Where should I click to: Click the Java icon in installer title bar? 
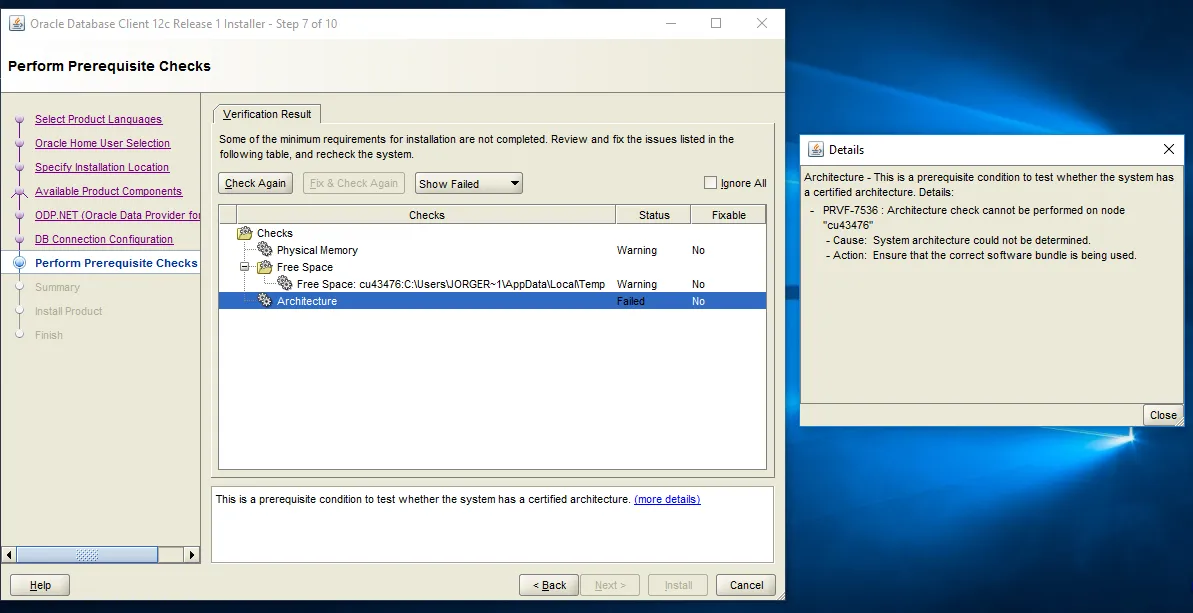pos(17,24)
